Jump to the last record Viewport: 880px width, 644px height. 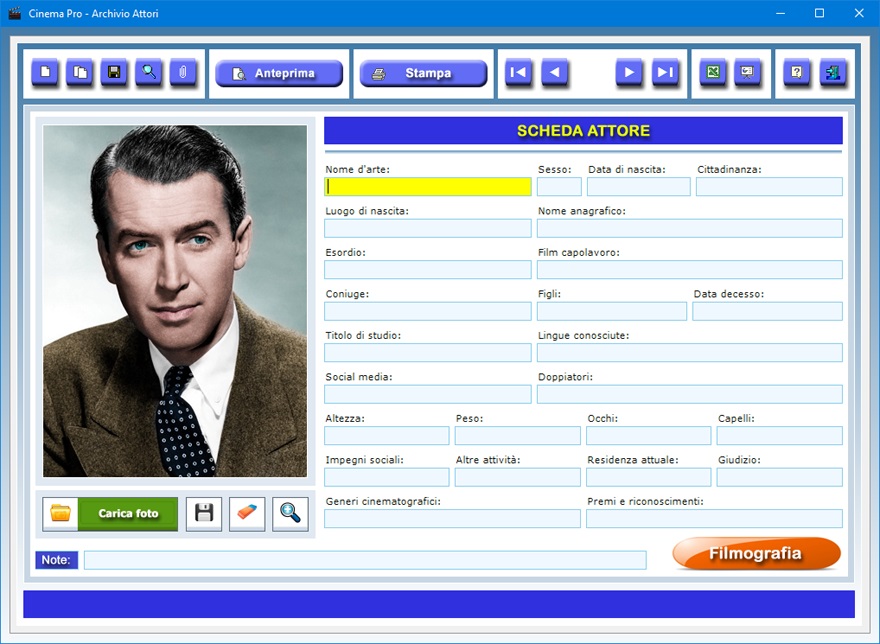point(665,72)
